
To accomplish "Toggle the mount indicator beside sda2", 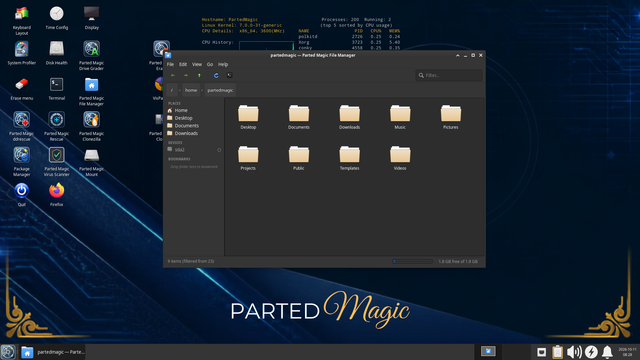I will pyautogui.click(x=219, y=150).
